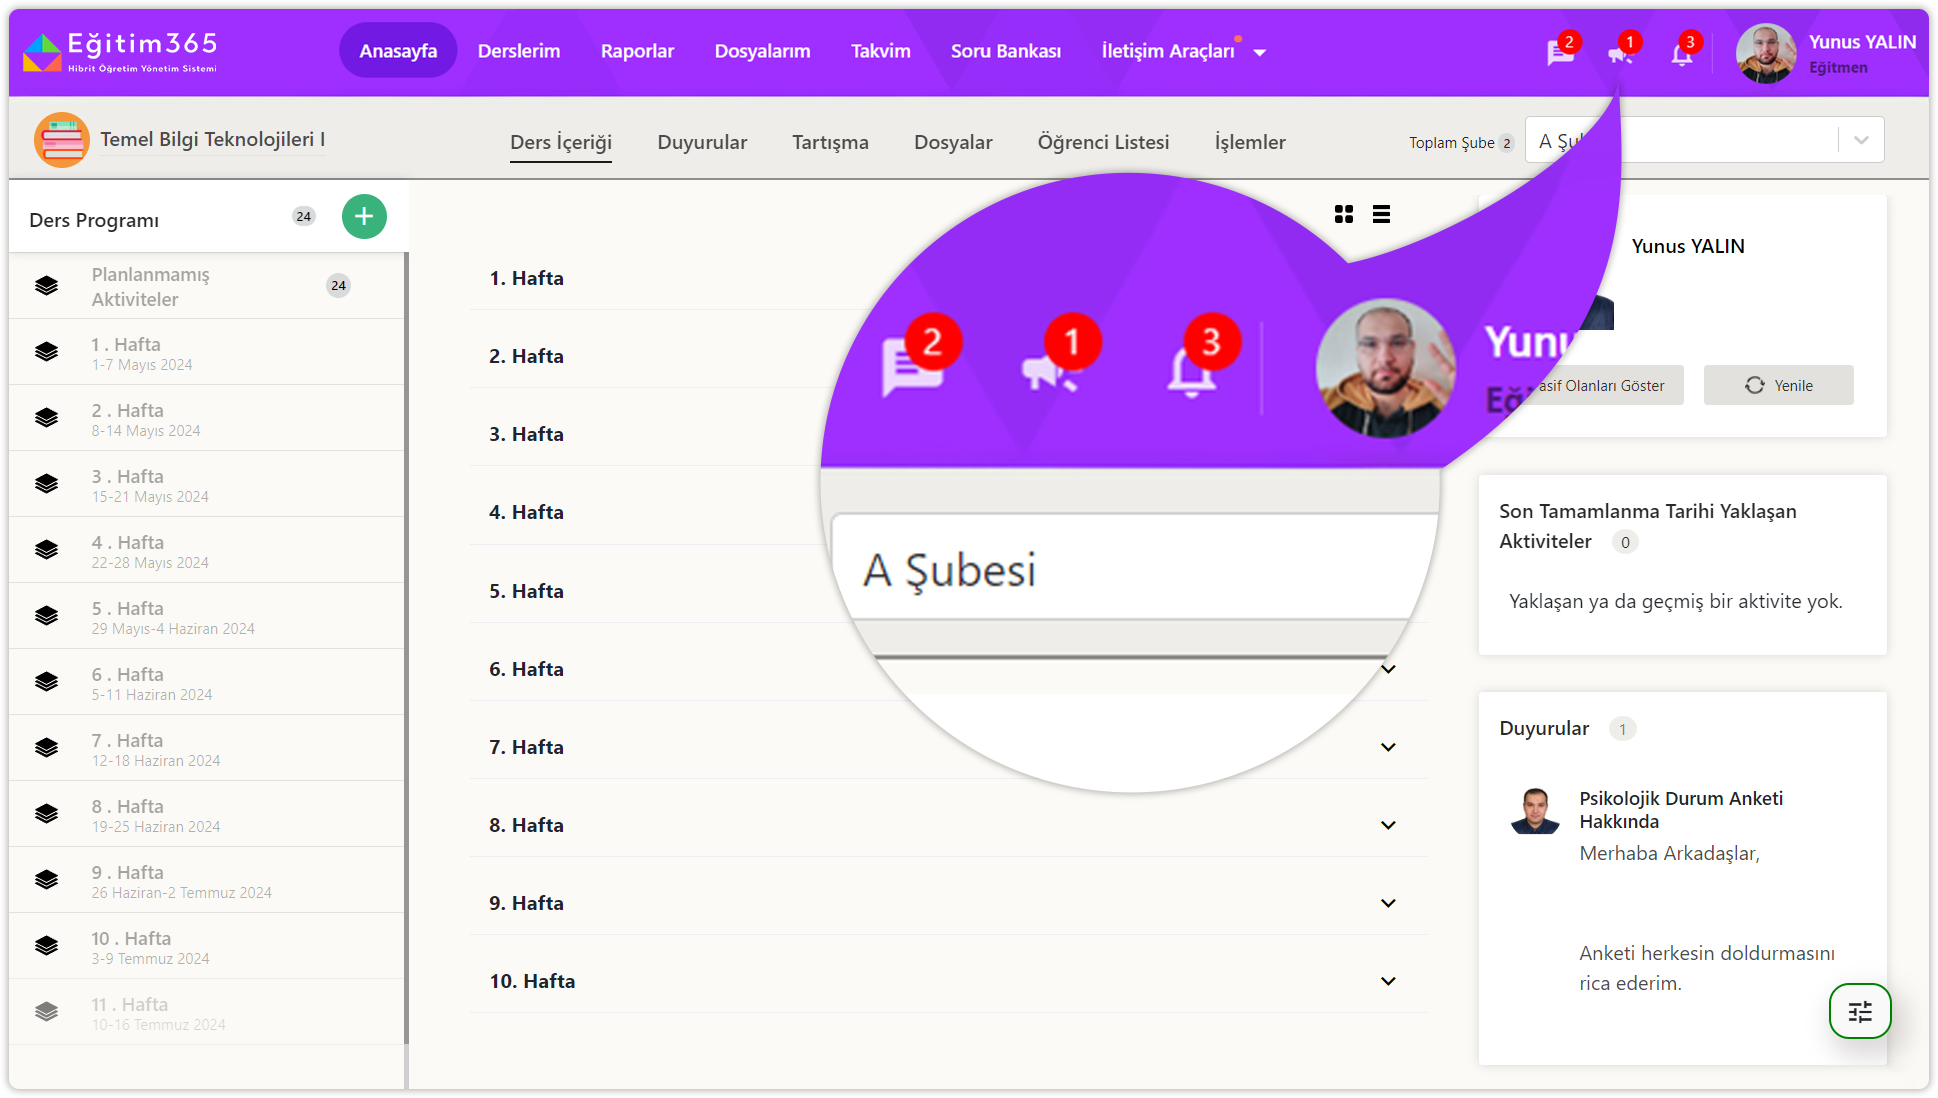
Task: Click the course books icon
Action: point(62,140)
